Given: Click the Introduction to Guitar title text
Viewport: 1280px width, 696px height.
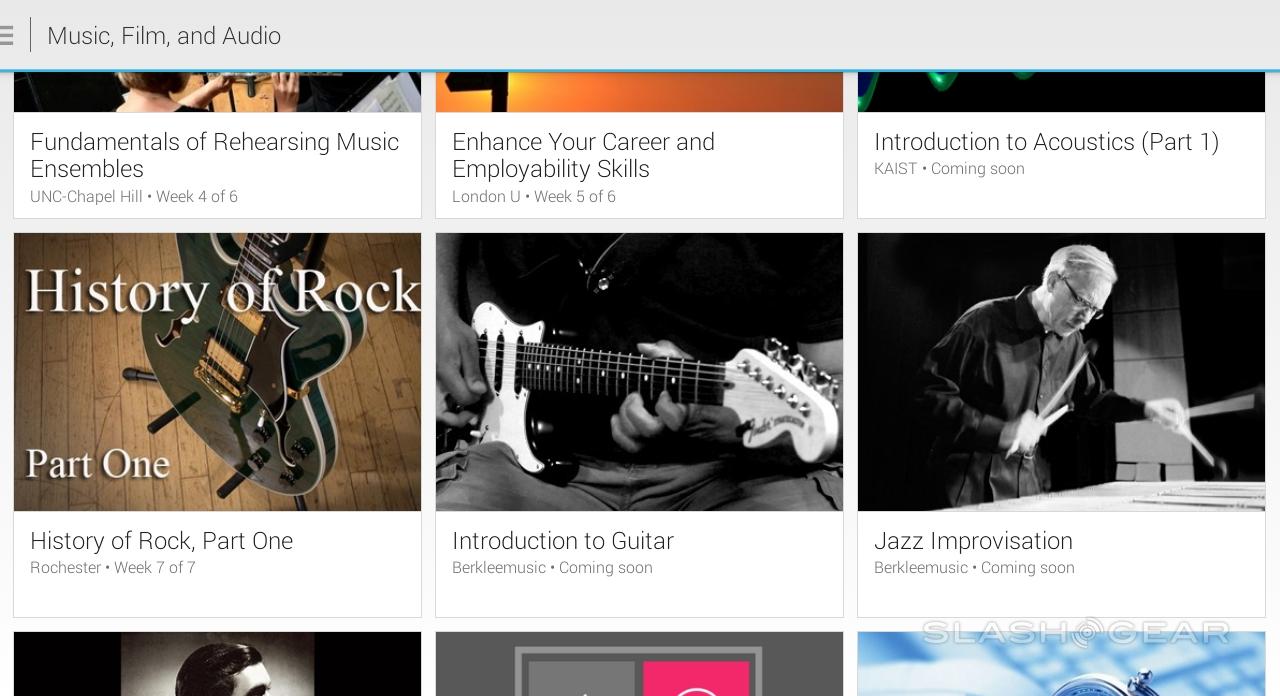Looking at the screenshot, I should (563, 541).
